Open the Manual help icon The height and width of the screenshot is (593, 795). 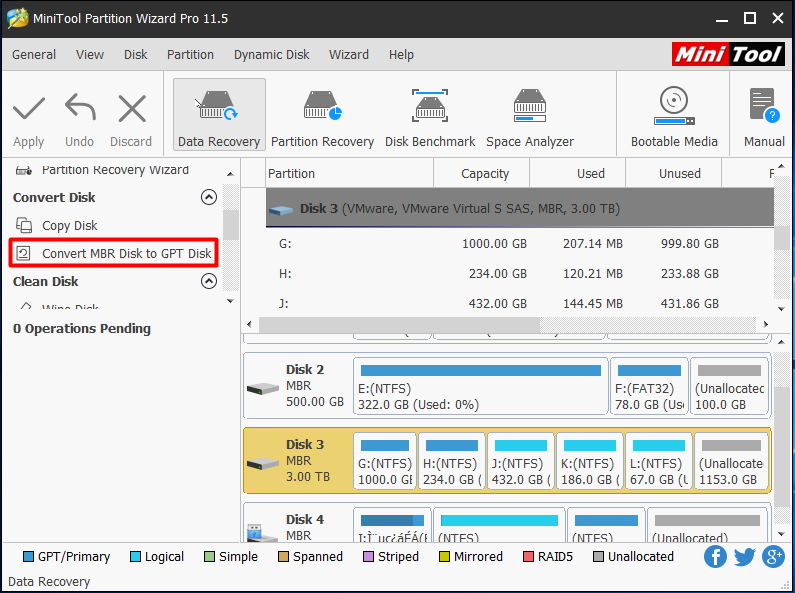tap(765, 105)
